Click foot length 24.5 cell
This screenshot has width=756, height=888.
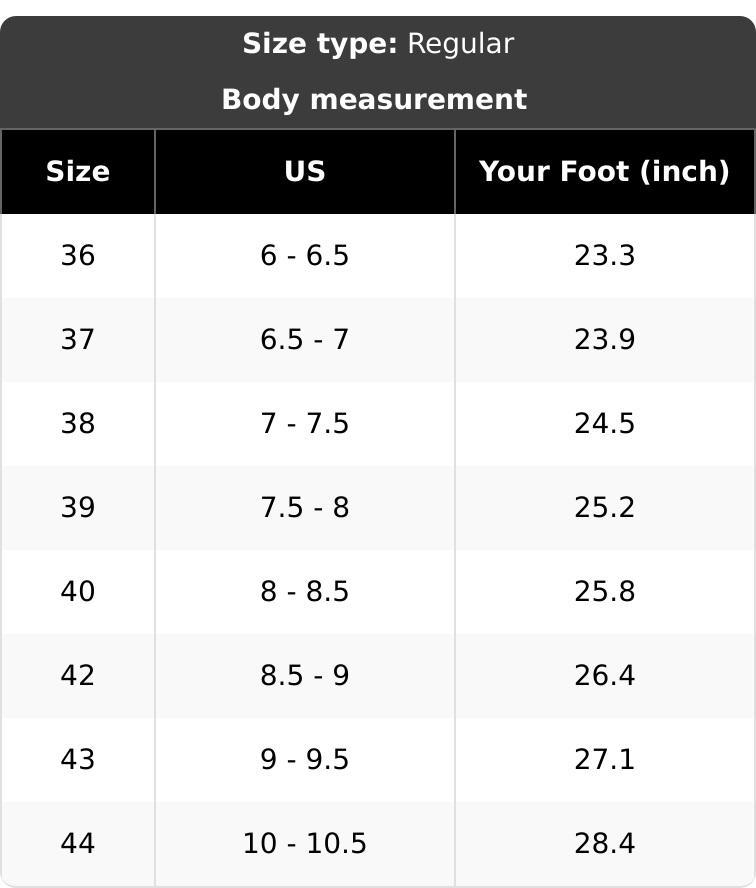click(x=604, y=423)
